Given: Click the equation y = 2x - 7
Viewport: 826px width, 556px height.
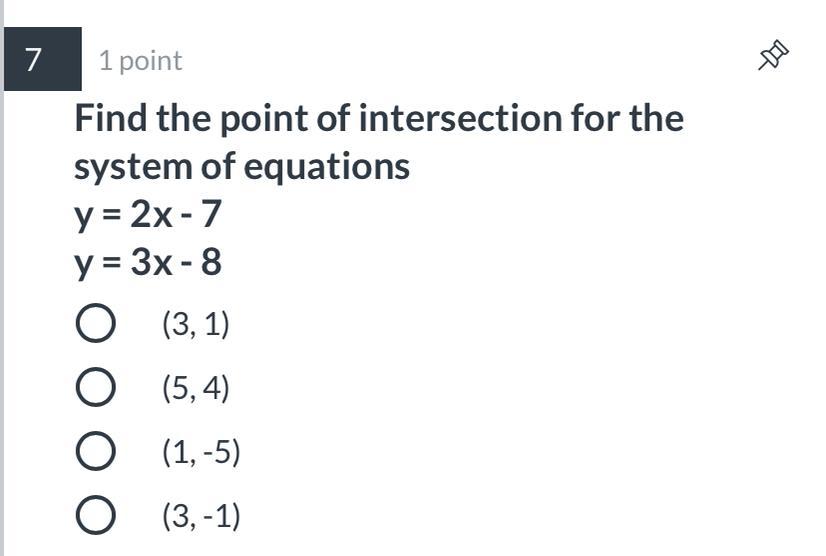Looking at the screenshot, I should pyautogui.click(x=147, y=213).
